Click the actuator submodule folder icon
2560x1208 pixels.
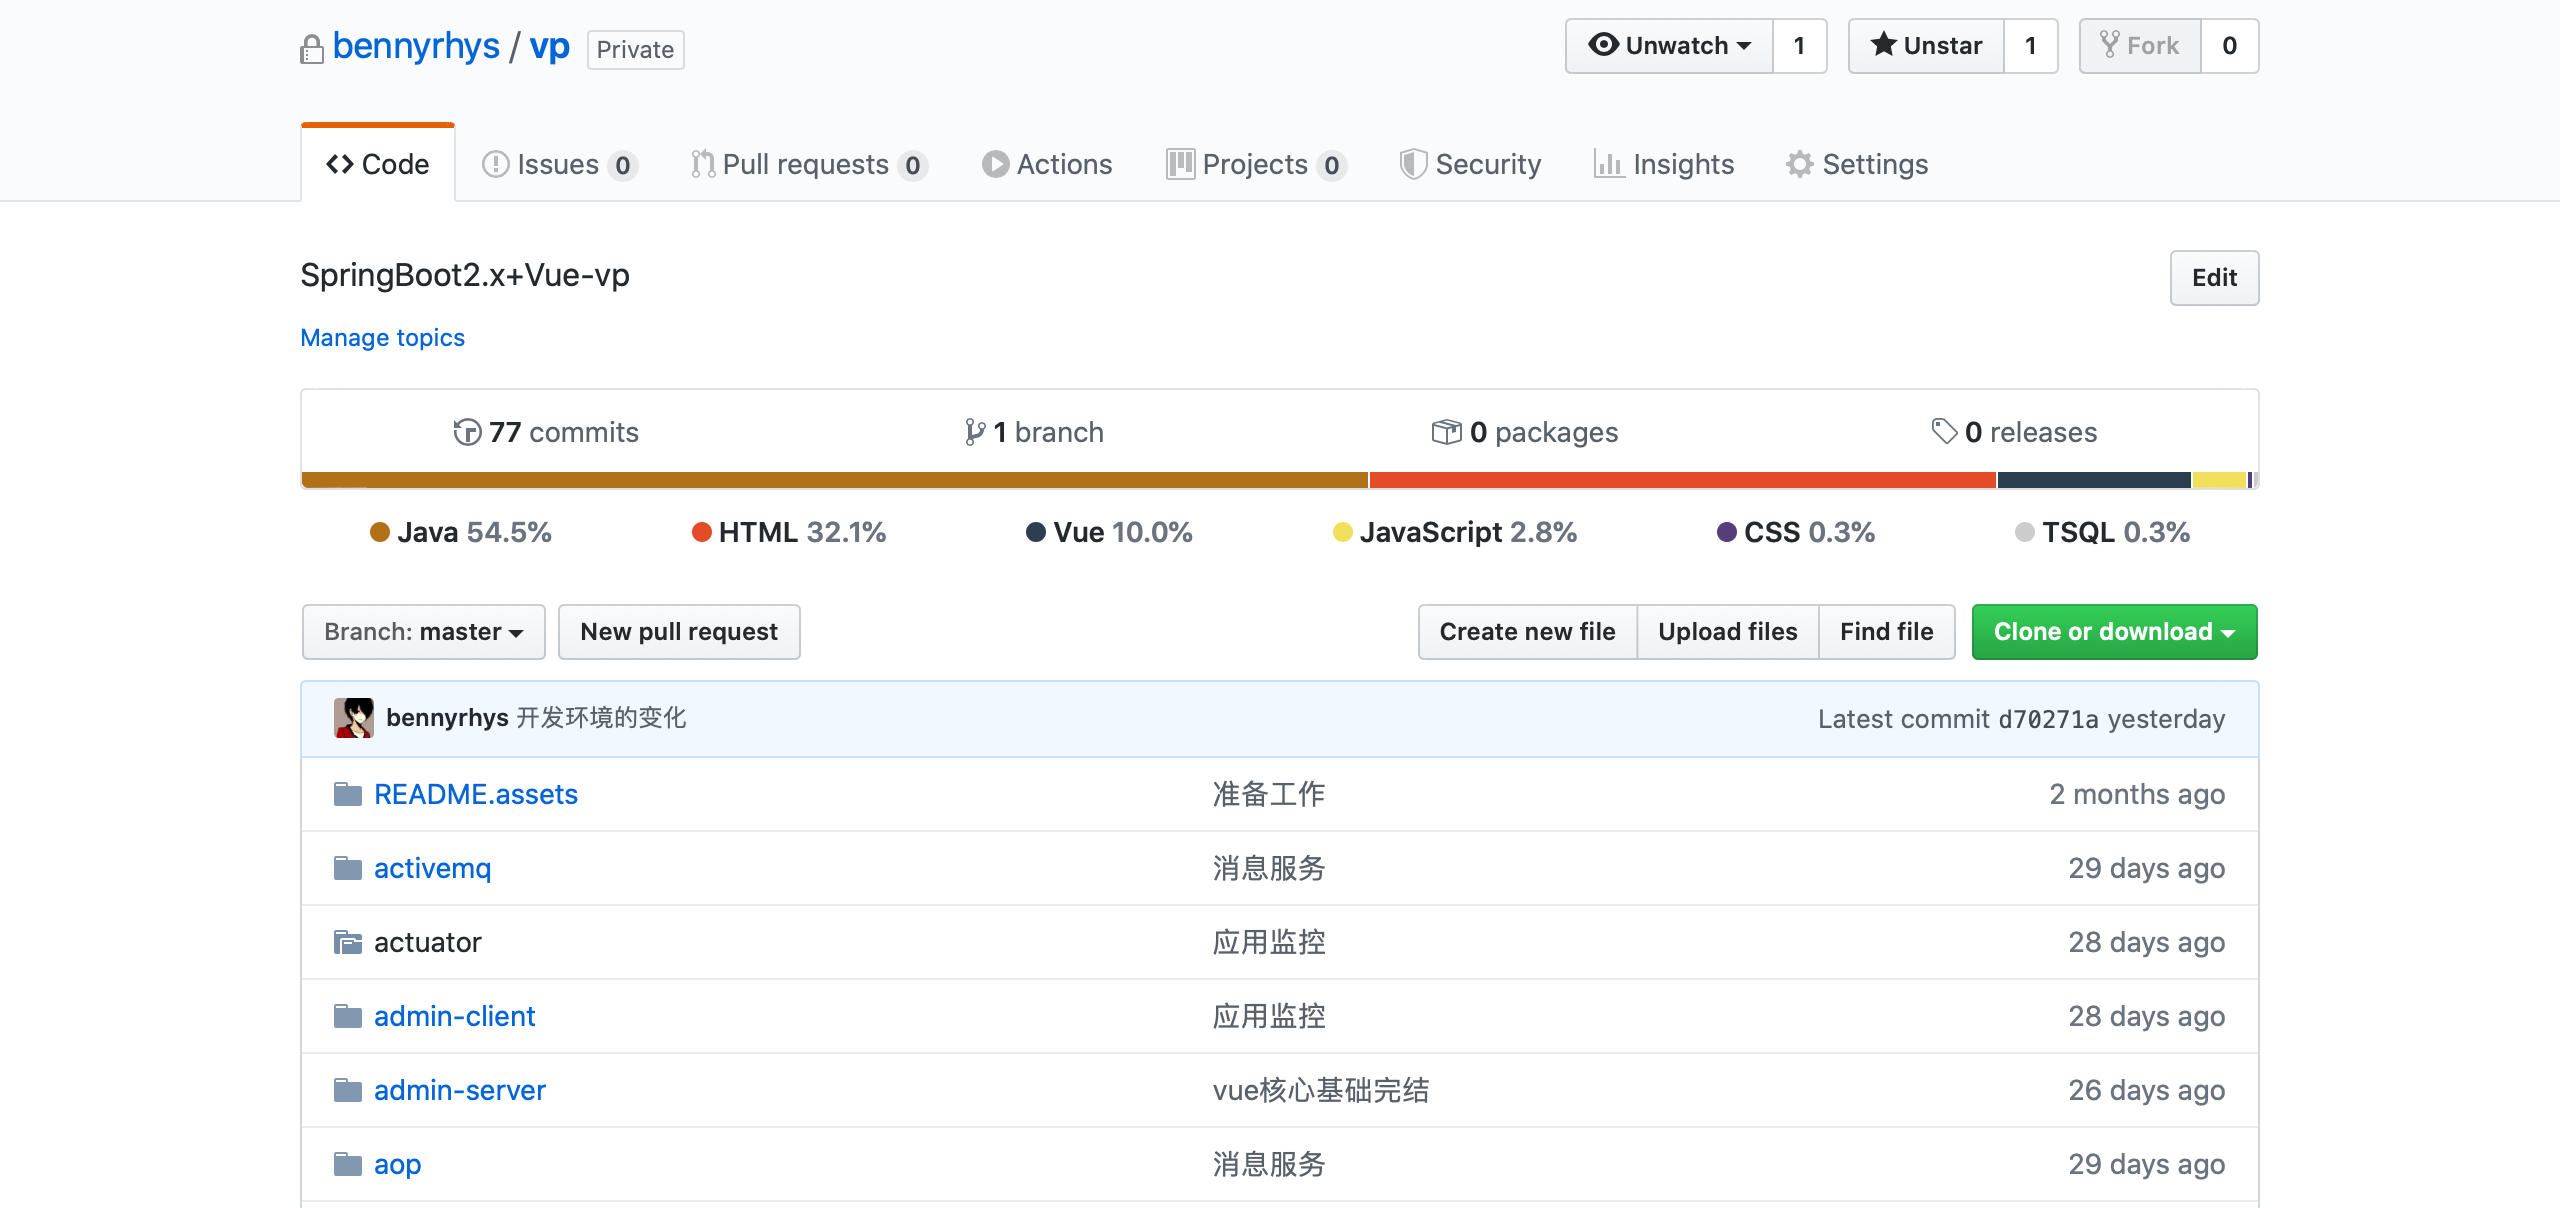[x=348, y=942]
